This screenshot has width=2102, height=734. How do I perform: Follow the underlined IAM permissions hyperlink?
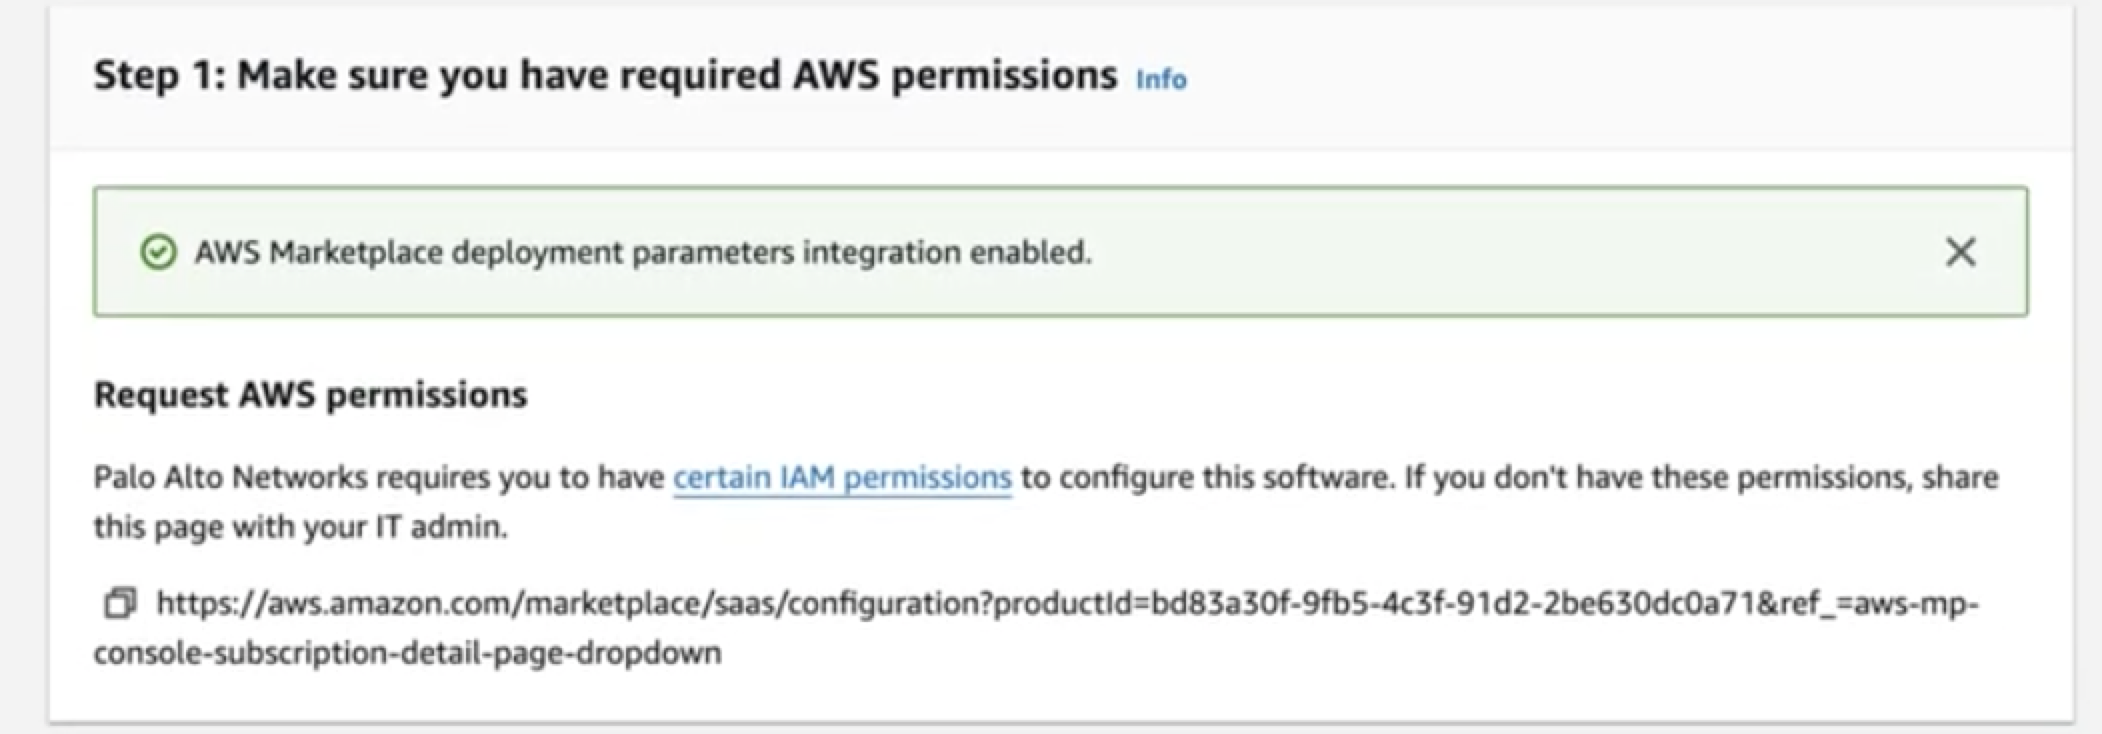[x=841, y=477]
